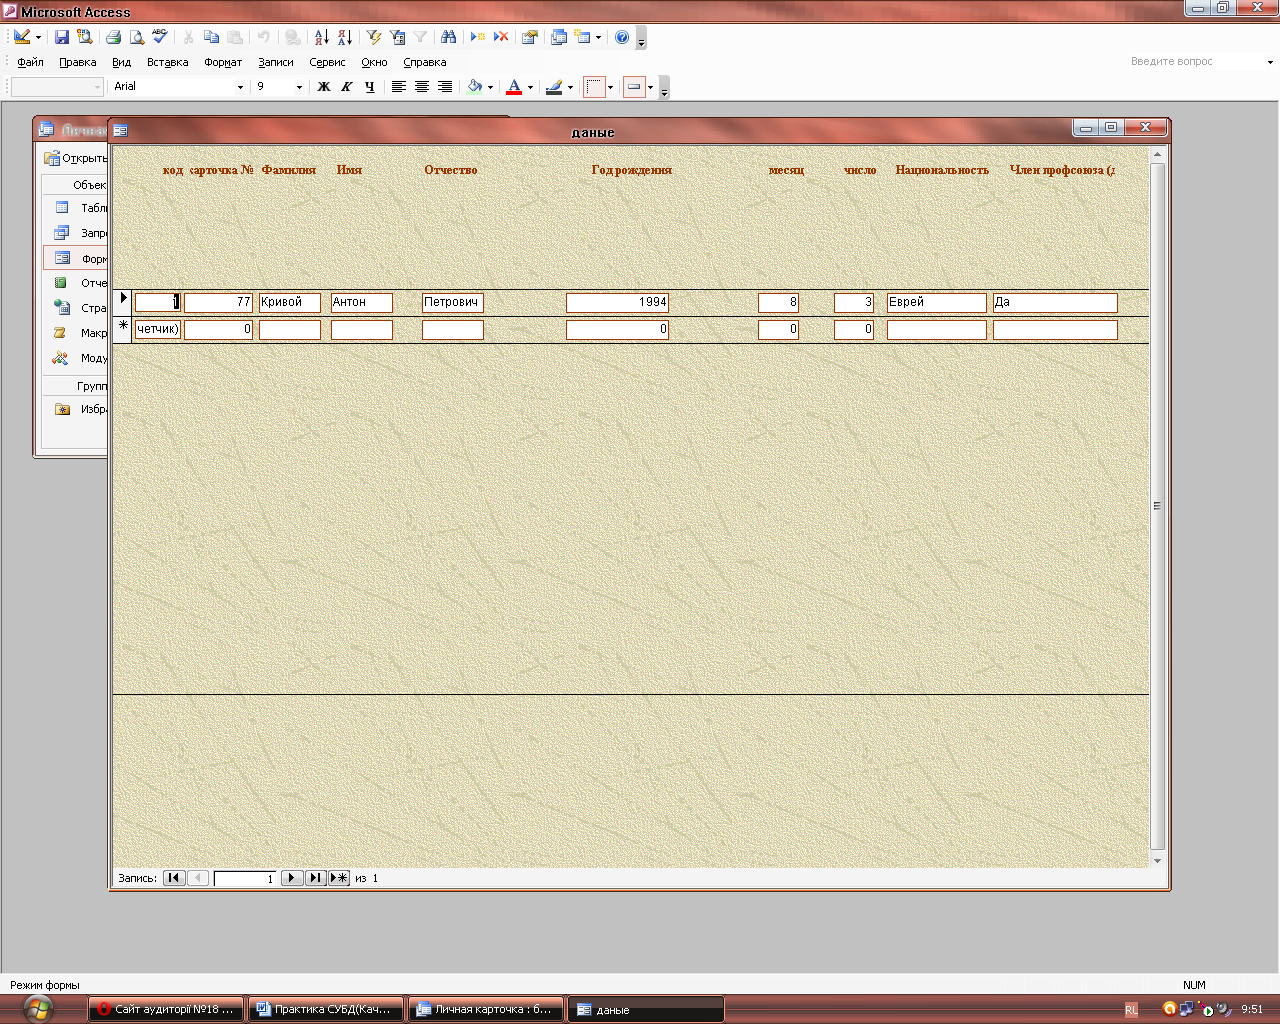Click the Фамилия field containing Кривой

point(290,302)
